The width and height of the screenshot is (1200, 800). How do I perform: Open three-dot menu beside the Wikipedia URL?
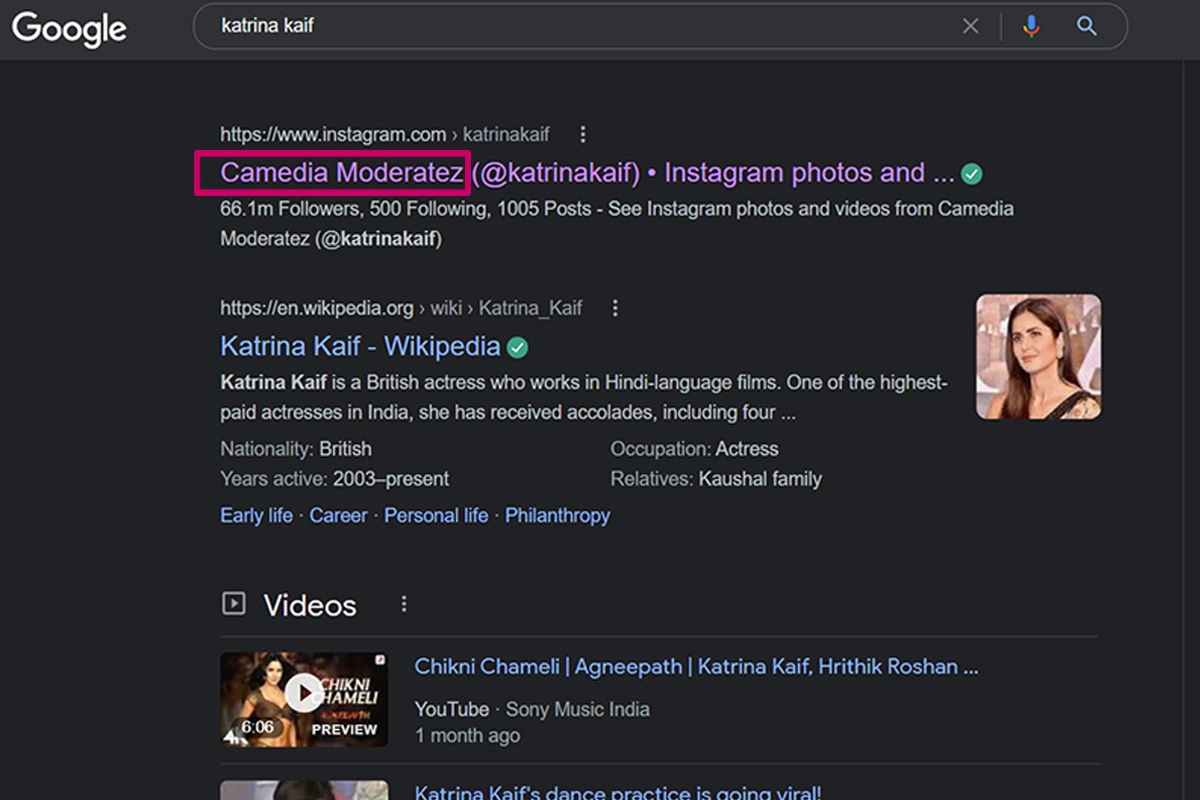(x=615, y=308)
